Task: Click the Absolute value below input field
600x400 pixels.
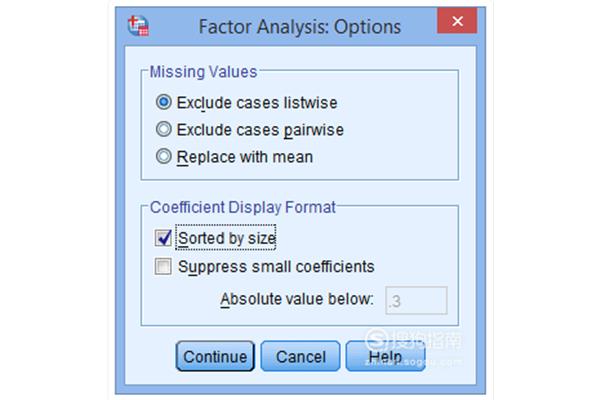Action: coord(416,300)
